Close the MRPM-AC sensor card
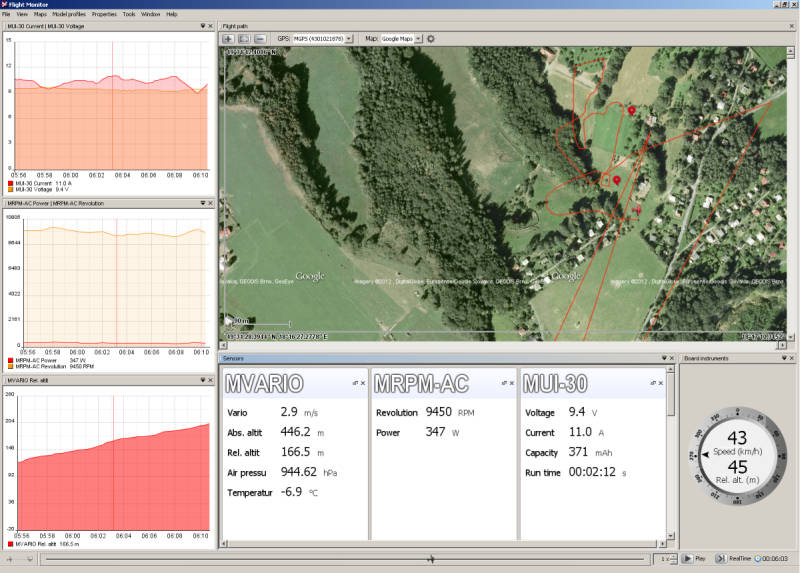The width and height of the screenshot is (800, 573). point(511,383)
